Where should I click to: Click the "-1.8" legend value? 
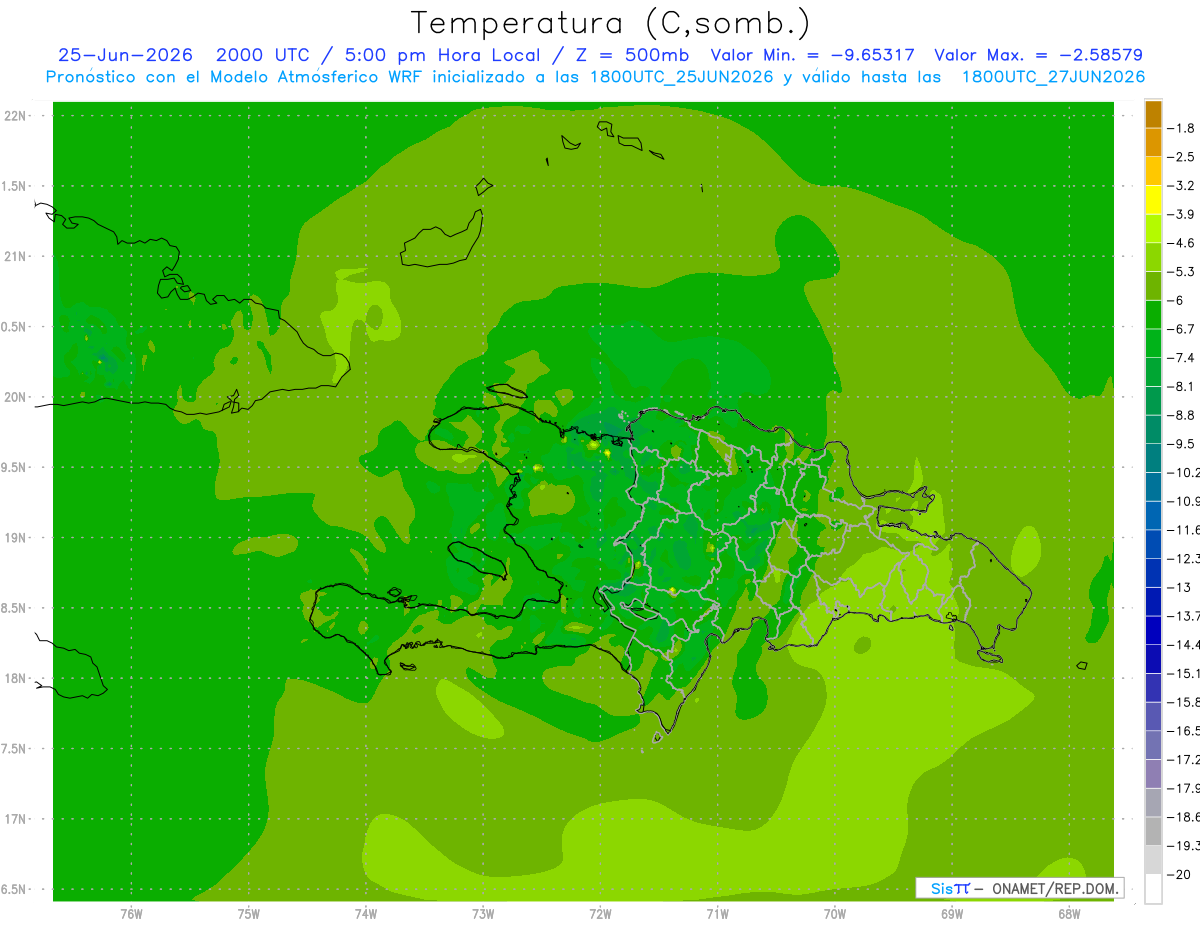(x=1182, y=128)
